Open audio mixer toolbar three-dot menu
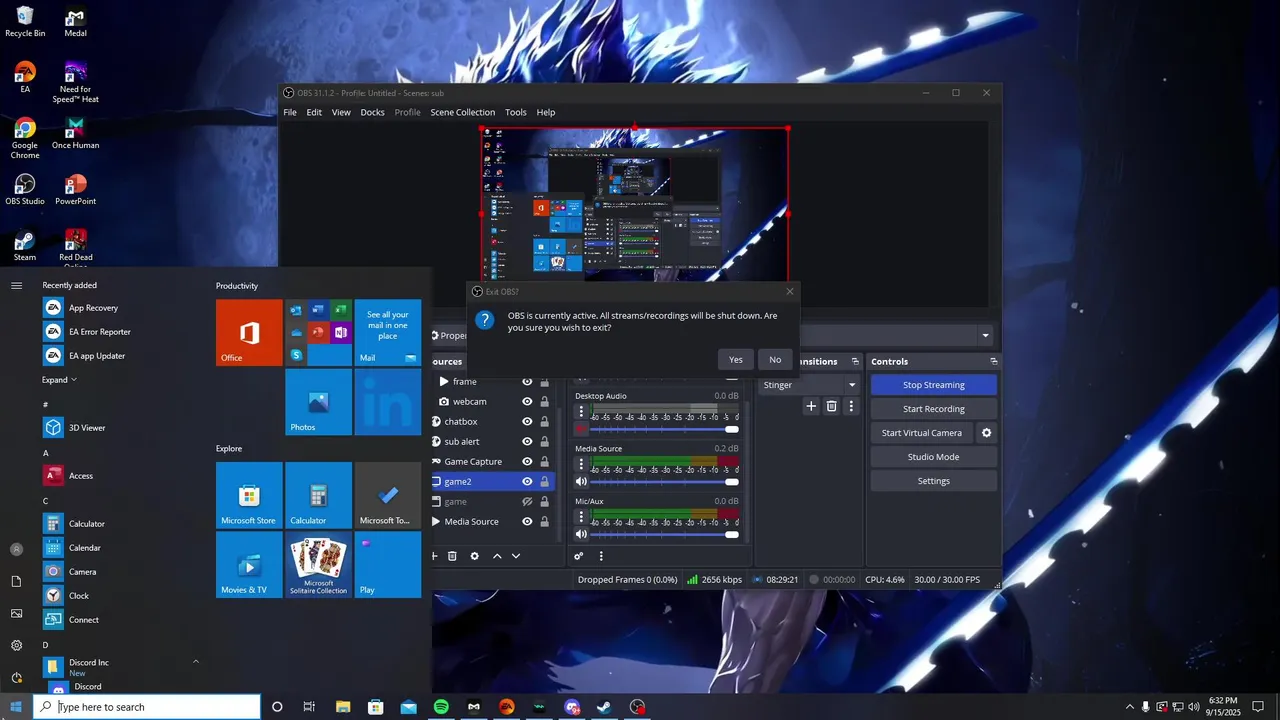Viewport: 1280px width, 720px height. point(601,556)
